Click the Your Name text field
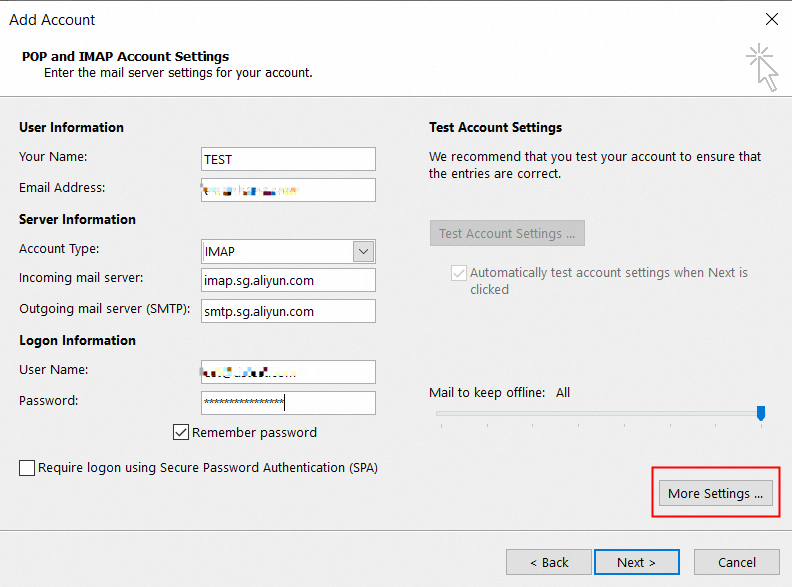The image size is (792, 587). coord(288,159)
